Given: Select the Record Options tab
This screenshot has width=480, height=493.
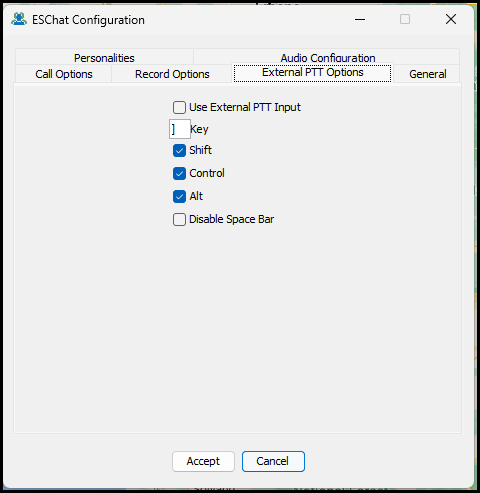Looking at the screenshot, I should point(172,74).
